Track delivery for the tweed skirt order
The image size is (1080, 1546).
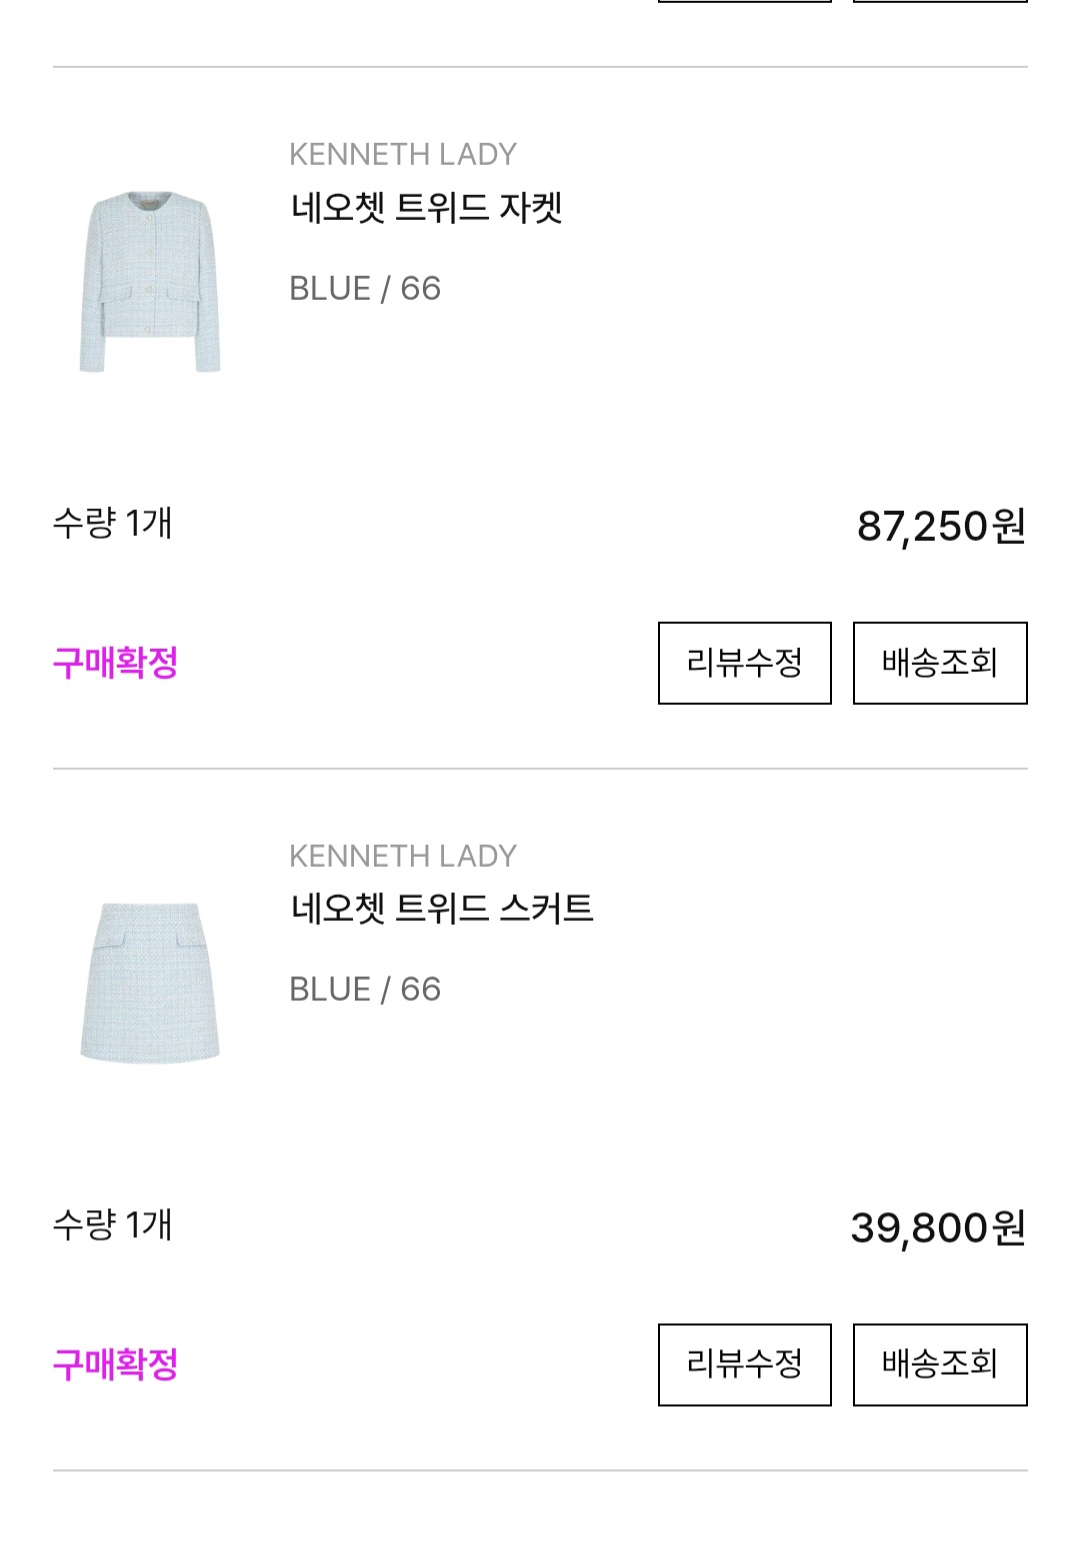coord(939,1364)
